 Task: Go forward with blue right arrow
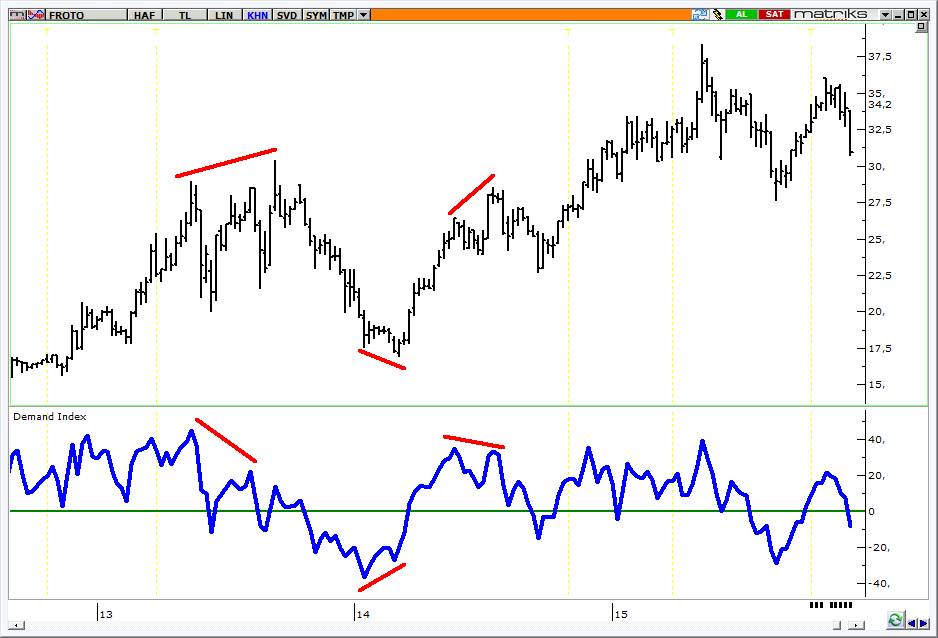pos(924,624)
